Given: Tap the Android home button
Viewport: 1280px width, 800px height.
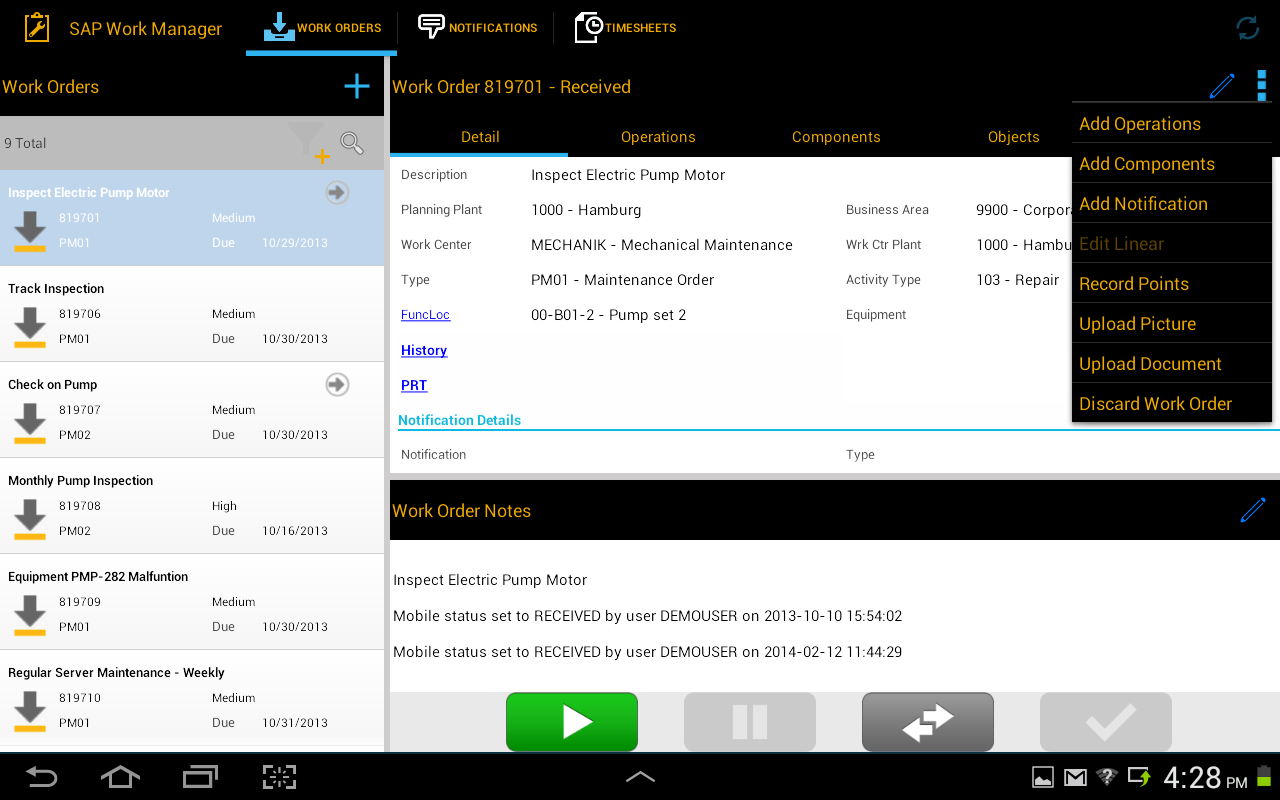Looking at the screenshot, I should (x=119, y=777).
